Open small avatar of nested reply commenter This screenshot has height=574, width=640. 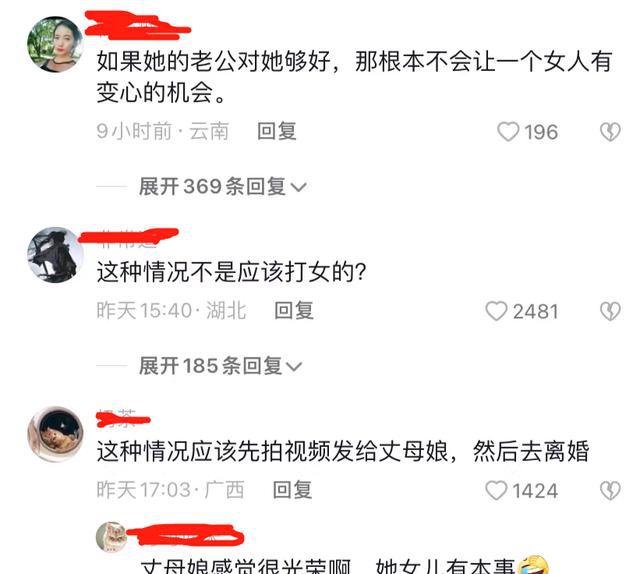tap(111, 536)
